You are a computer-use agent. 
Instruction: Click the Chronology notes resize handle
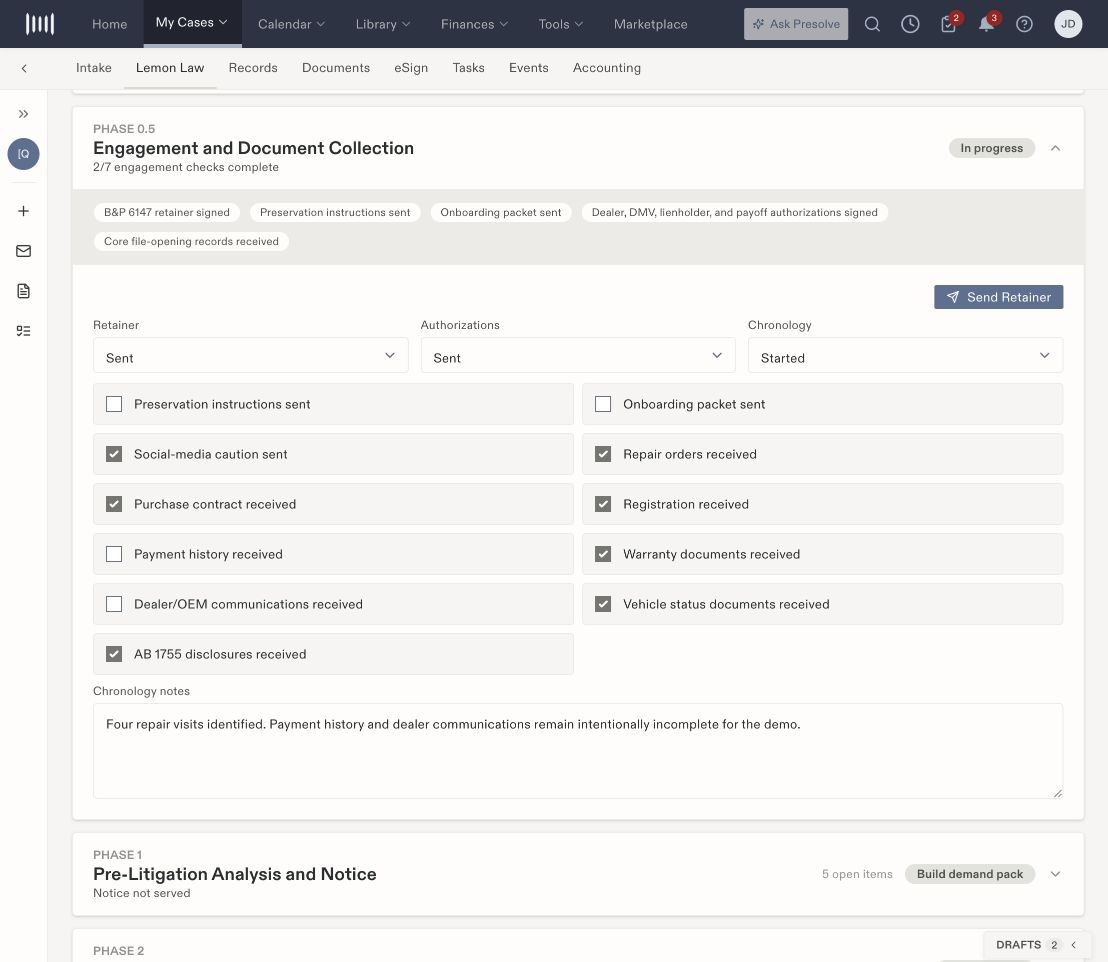tap(1057, 793)
